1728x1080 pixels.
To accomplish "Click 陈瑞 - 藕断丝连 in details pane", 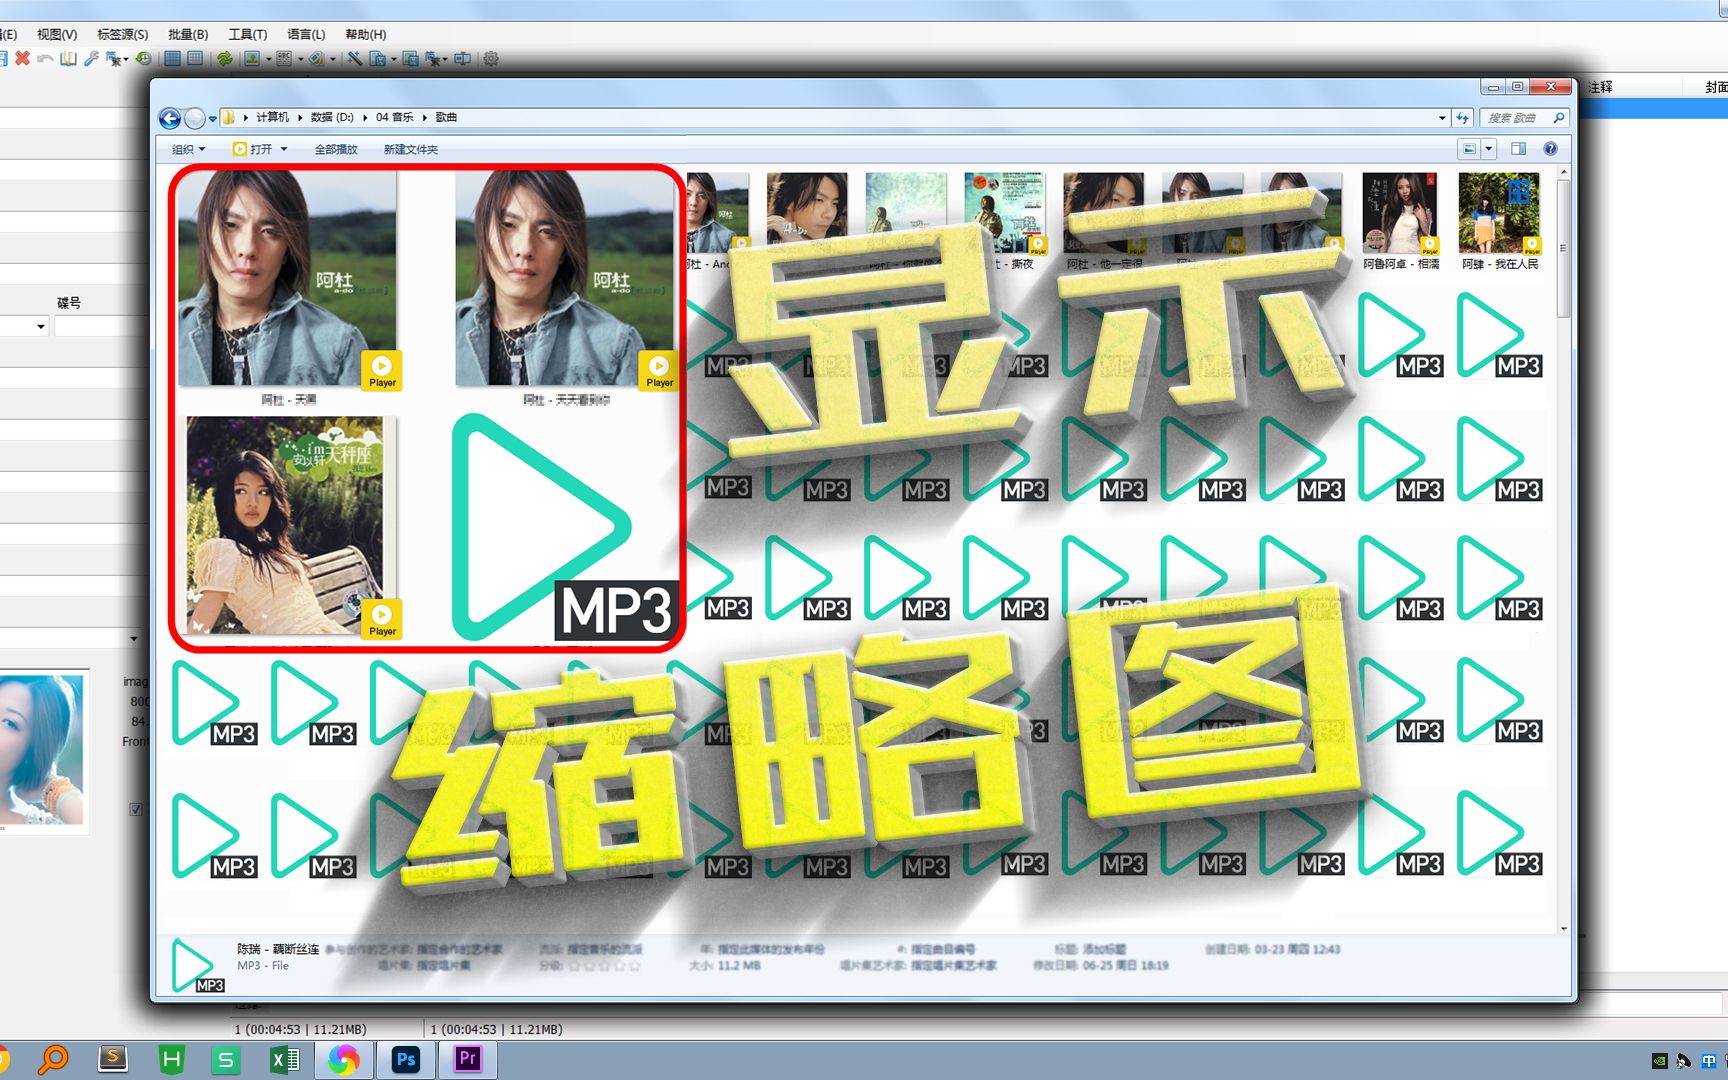I will (x=278, y=949).
